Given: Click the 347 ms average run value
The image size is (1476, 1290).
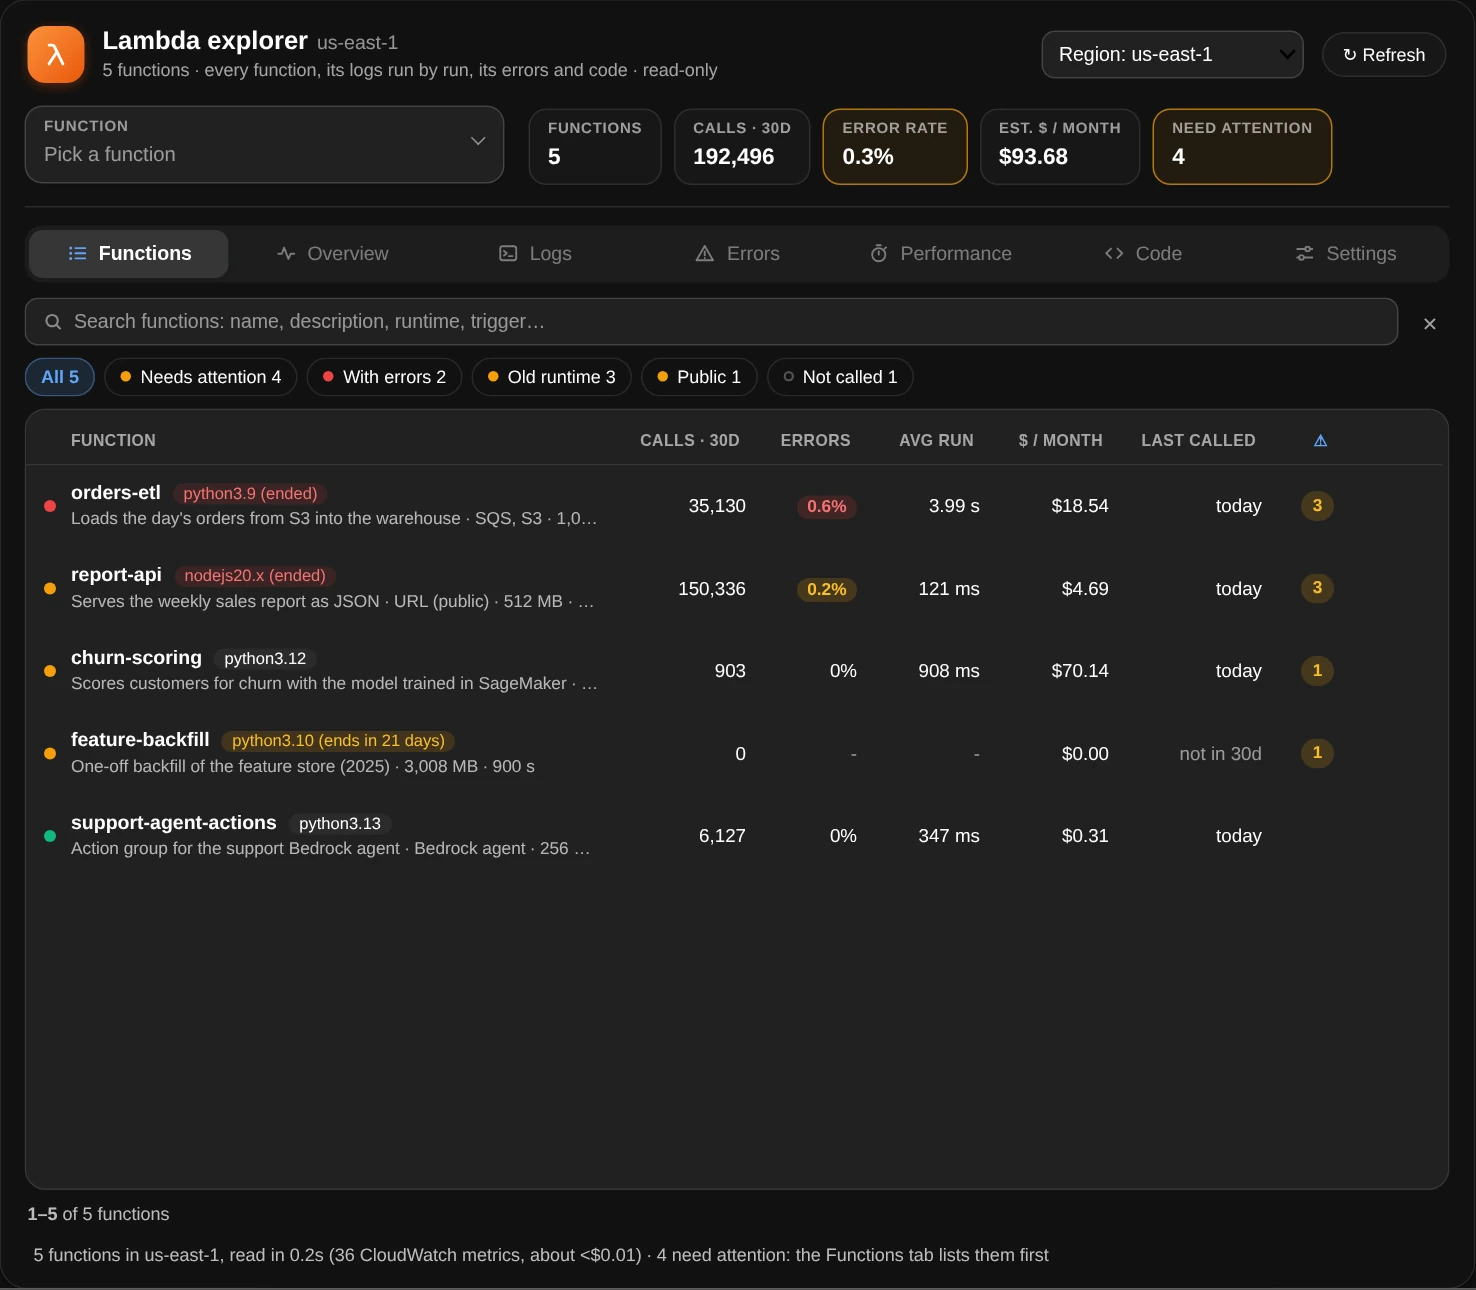Looking at the screenshot, I should (949, 836).
